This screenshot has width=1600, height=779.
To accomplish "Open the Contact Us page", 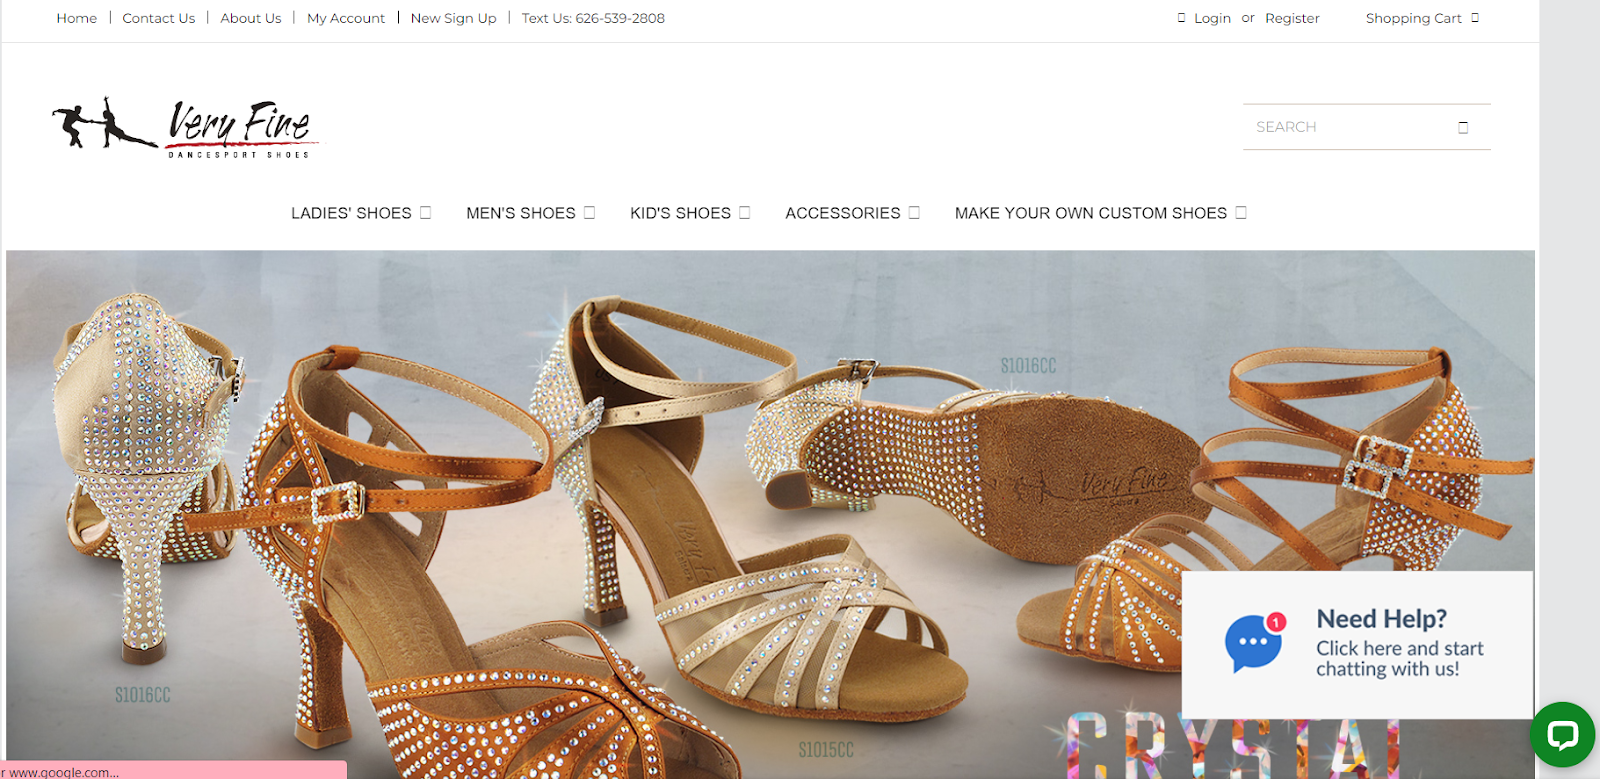I will (x=159, y=18).
